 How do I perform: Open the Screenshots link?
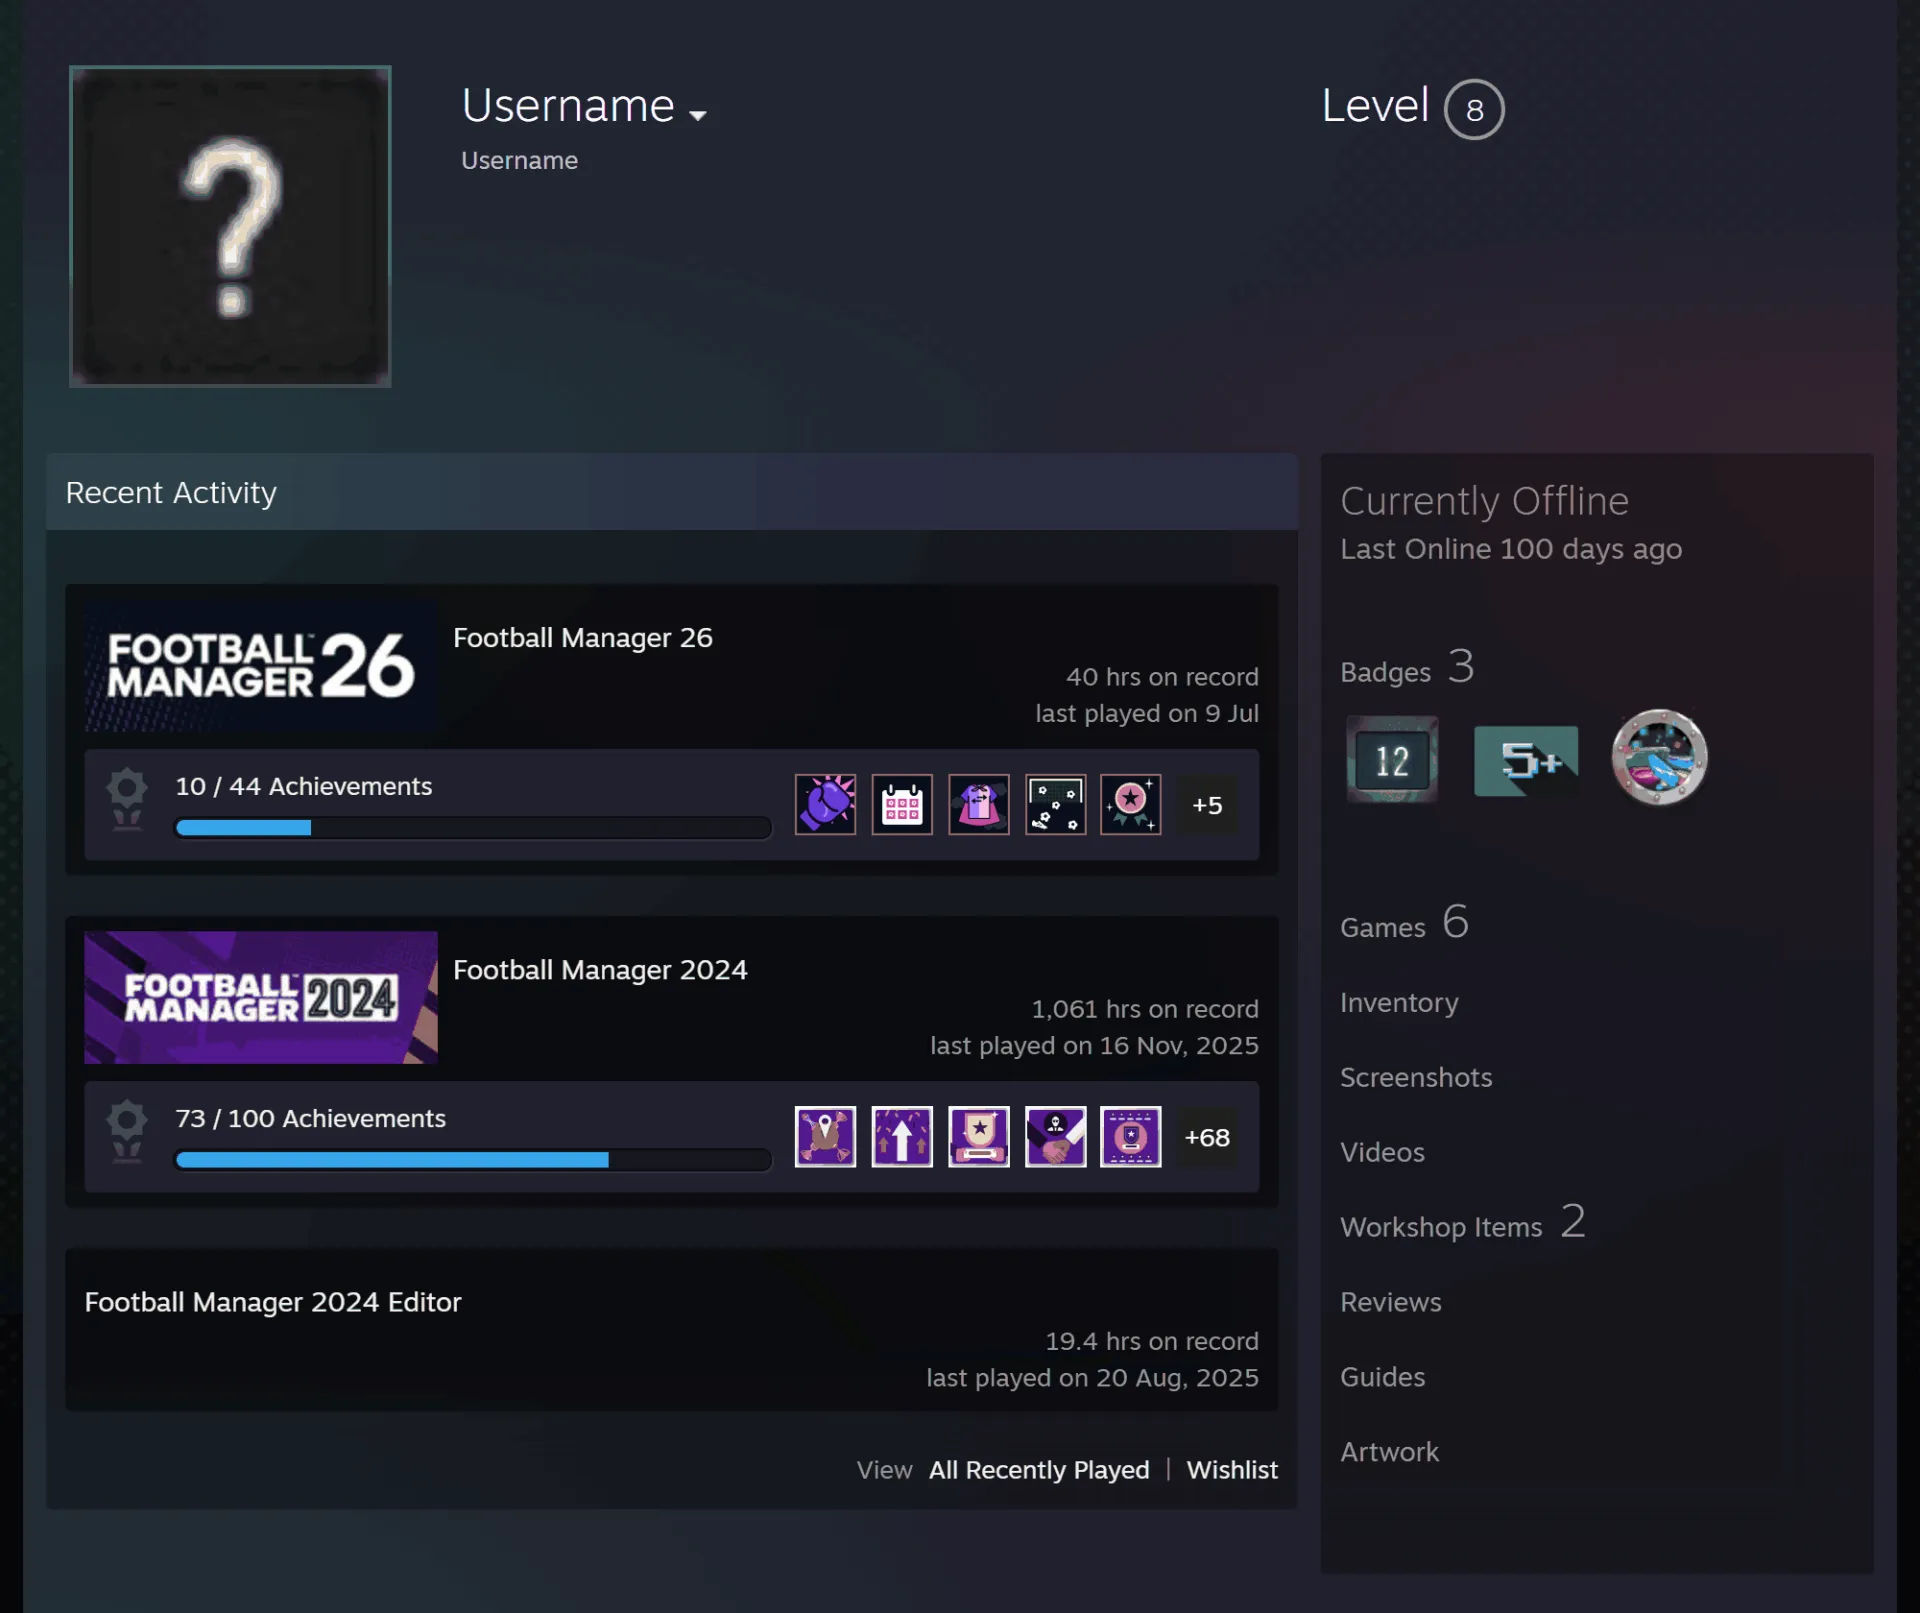(1416, 1077)
